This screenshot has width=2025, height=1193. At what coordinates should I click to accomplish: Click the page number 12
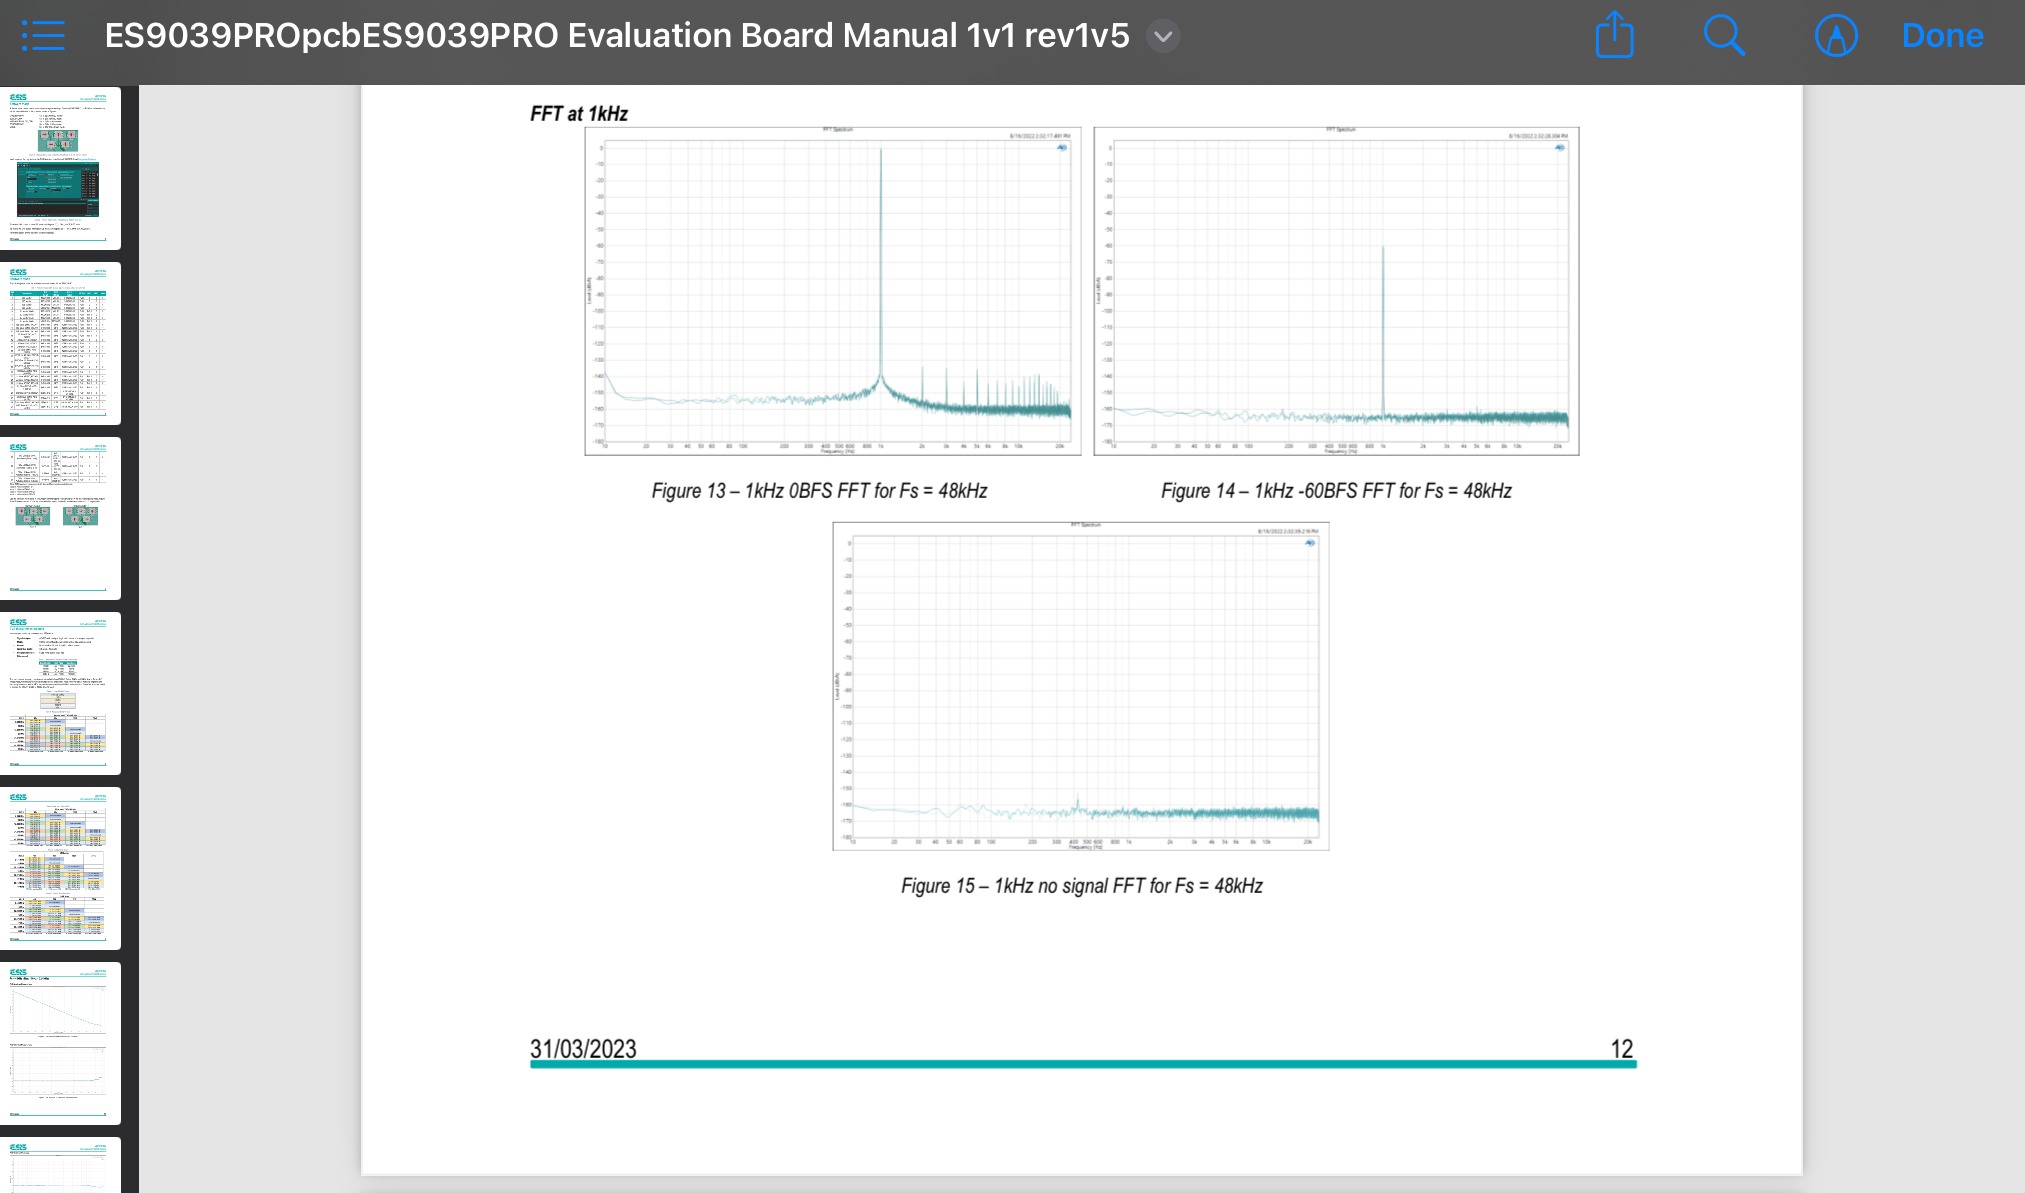[1621, 1048]
